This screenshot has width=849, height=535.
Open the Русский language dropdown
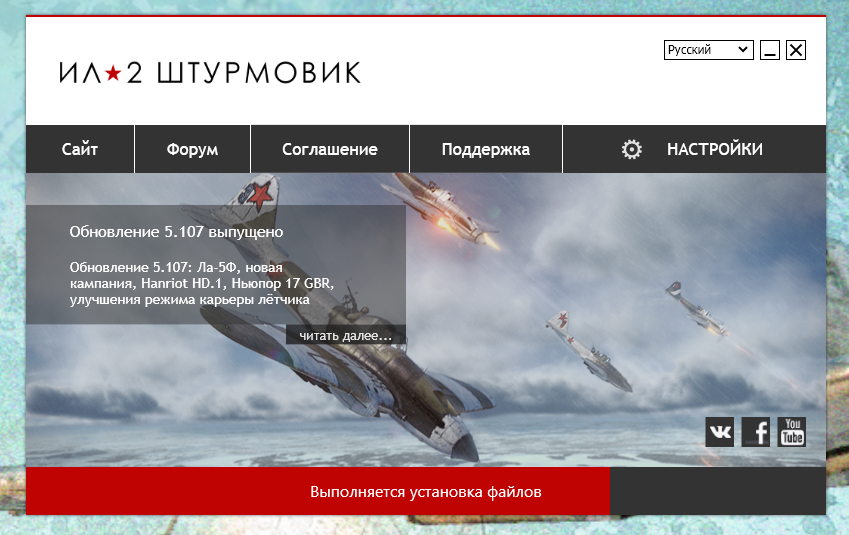point(708,50)
